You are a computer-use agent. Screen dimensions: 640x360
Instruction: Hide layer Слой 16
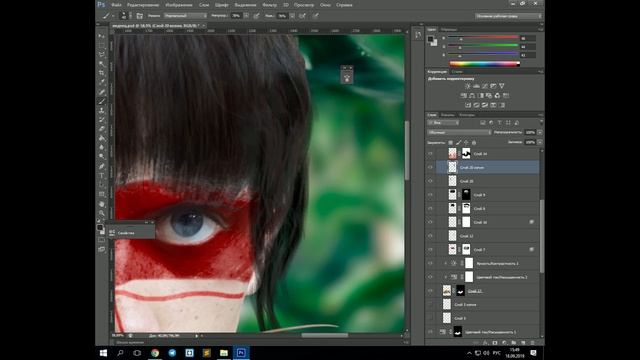tap(430, 222)
